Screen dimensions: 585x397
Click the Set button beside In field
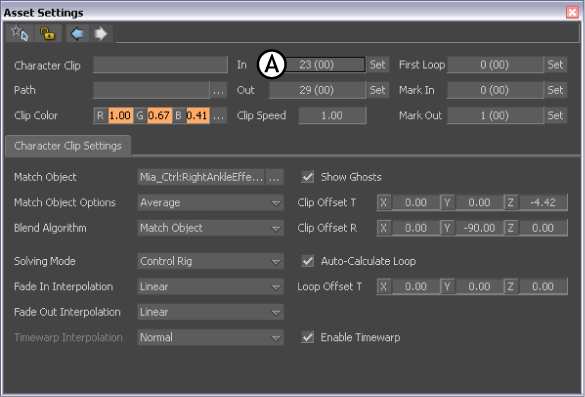tap(378, 65)
